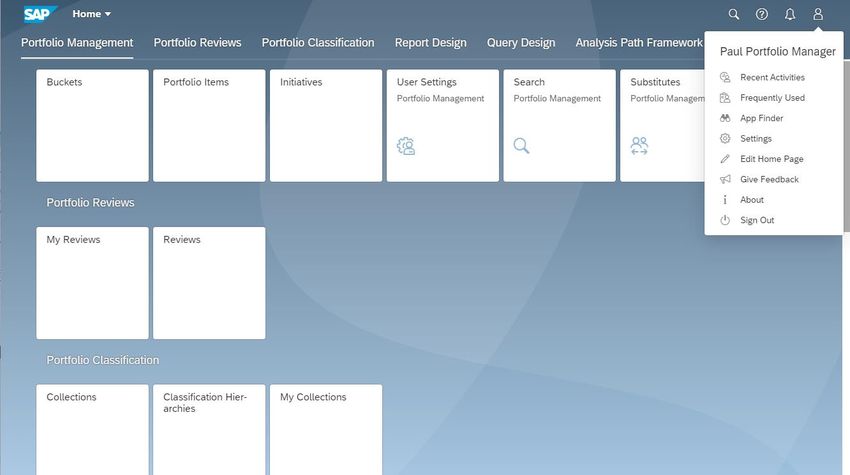850x475 pixels.
Task: Switch to Query Design tab
Action: click(521, 43)
